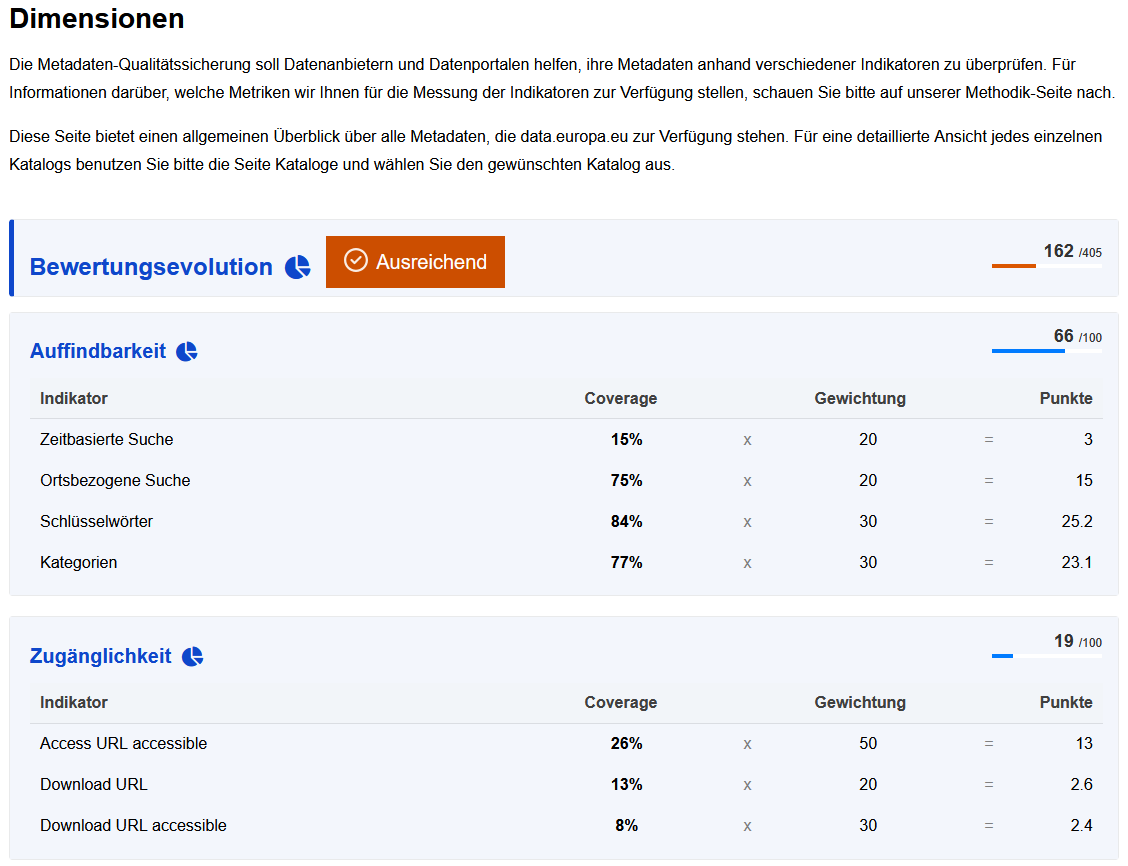Select the Schlüsselwörter indicator row

tap(566, 521)
